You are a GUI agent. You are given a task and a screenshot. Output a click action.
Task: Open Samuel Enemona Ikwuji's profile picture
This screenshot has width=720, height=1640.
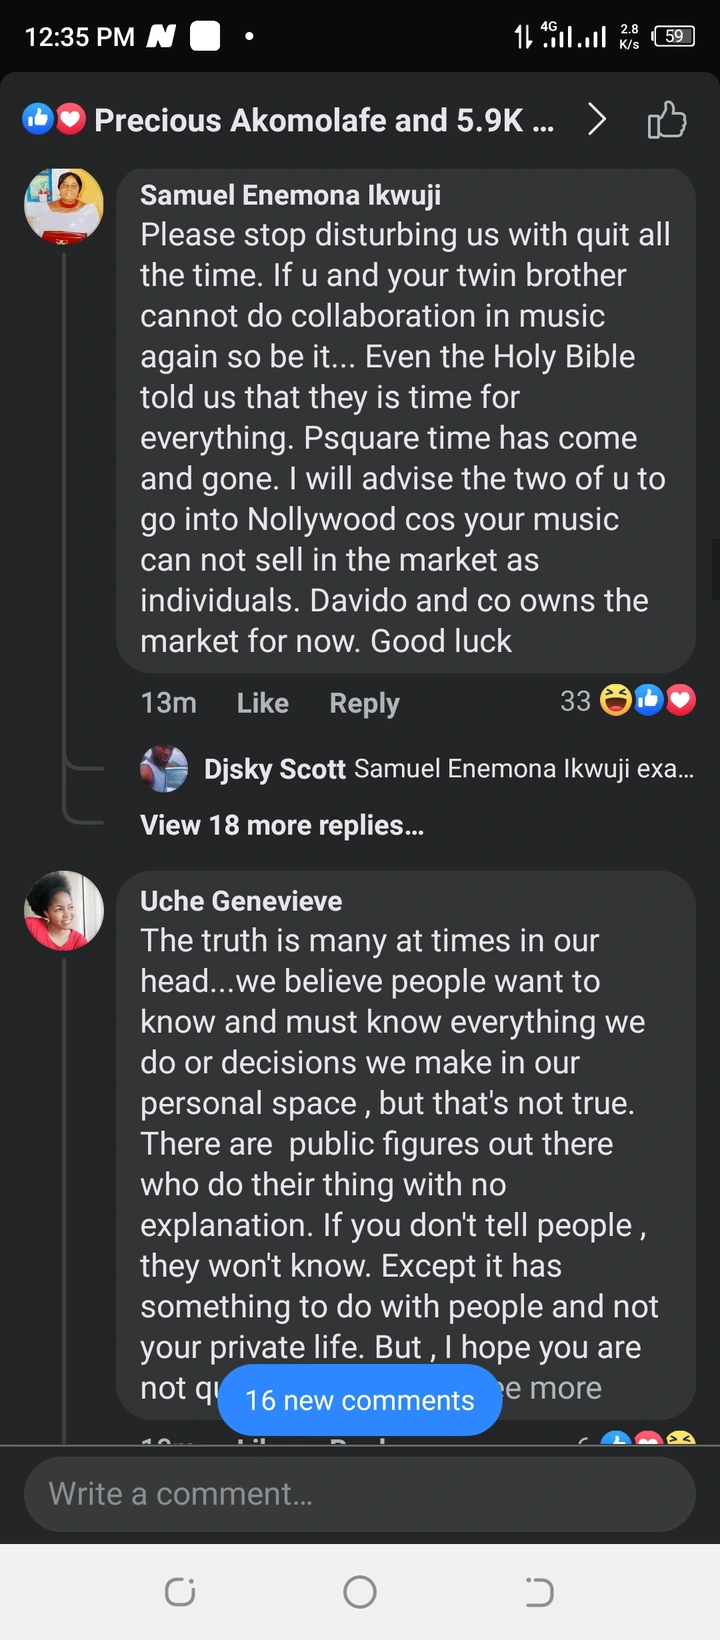click(64, 206)
